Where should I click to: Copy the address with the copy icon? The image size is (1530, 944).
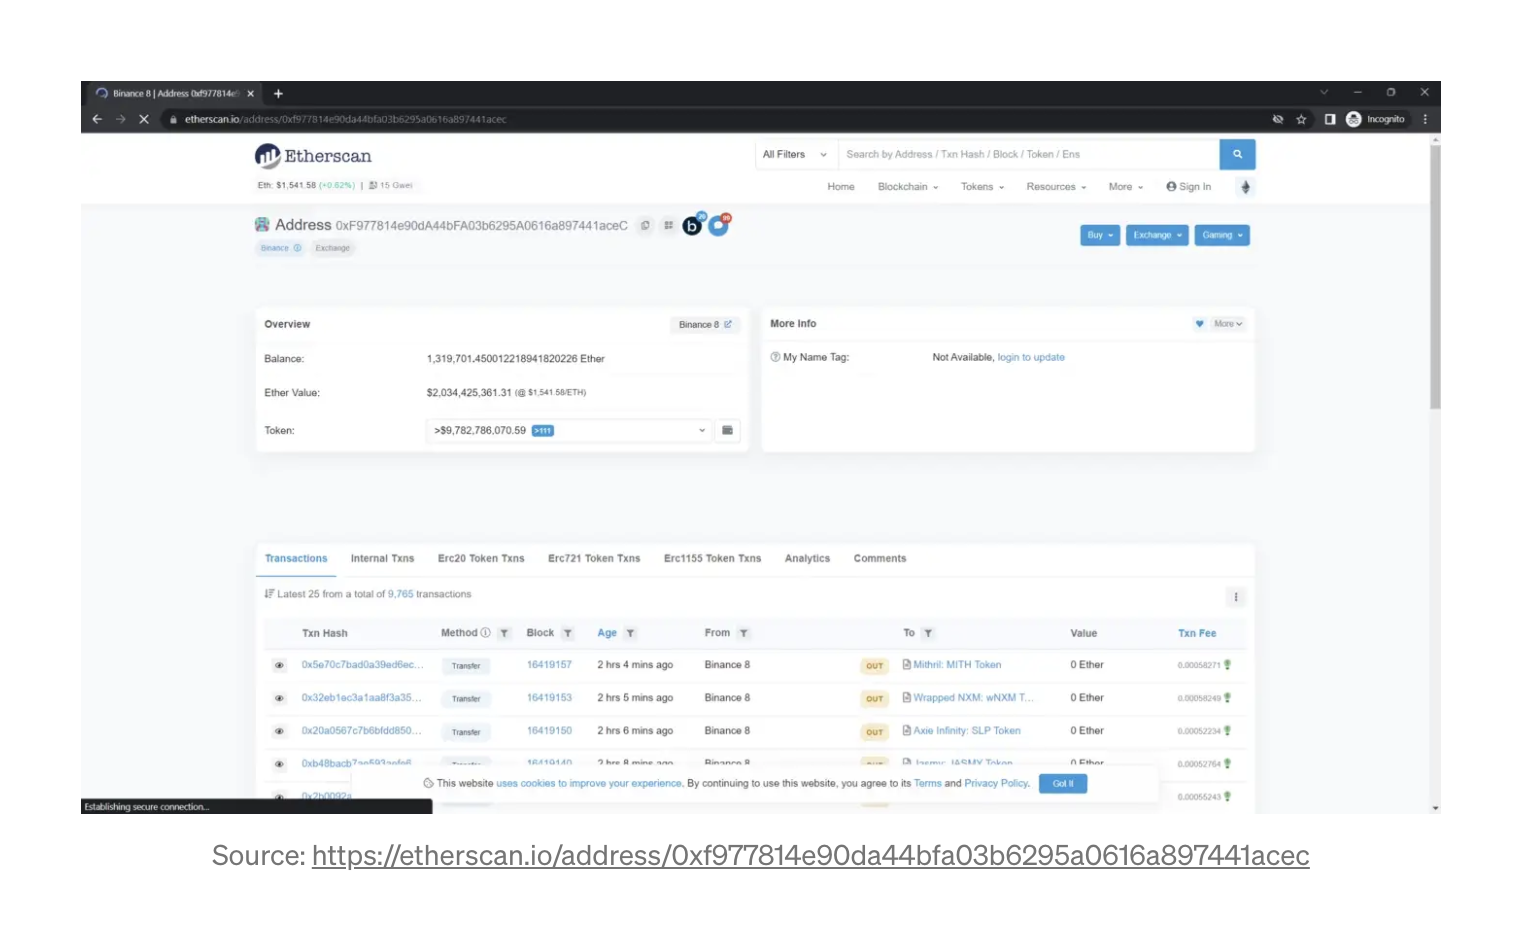[645, 226]
